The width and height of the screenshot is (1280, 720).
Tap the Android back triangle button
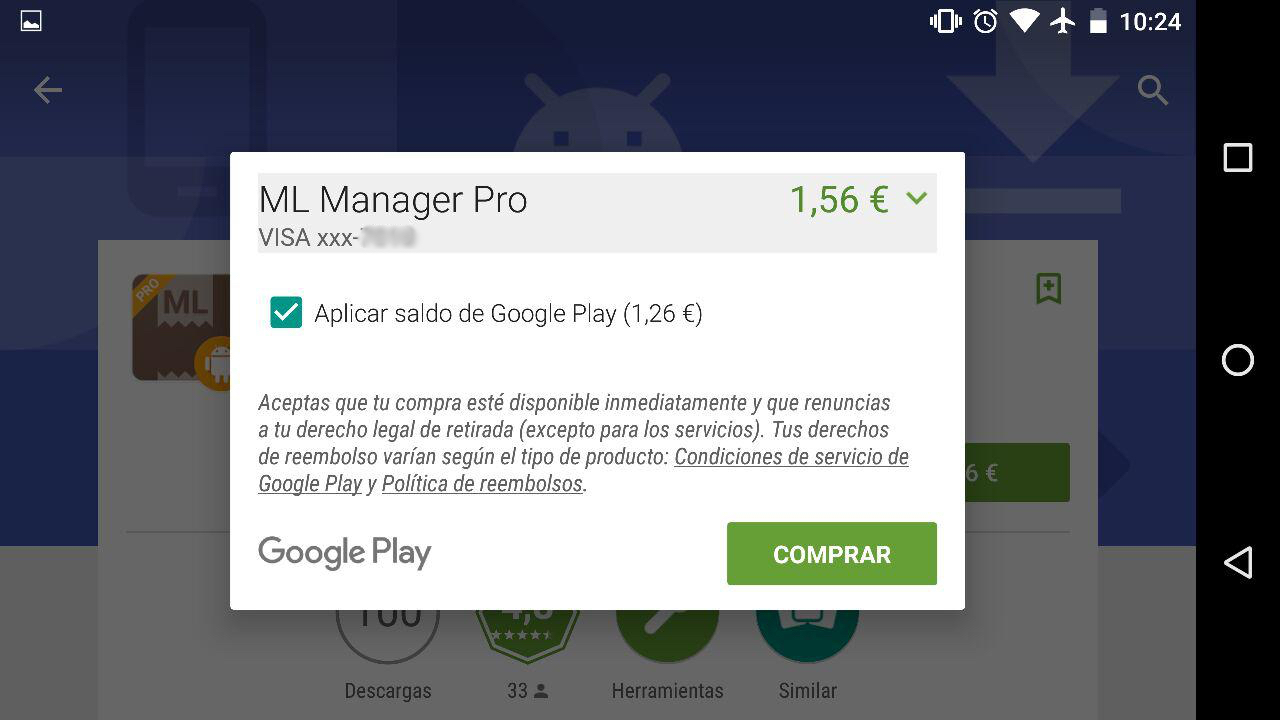[x=1238, y=562]
